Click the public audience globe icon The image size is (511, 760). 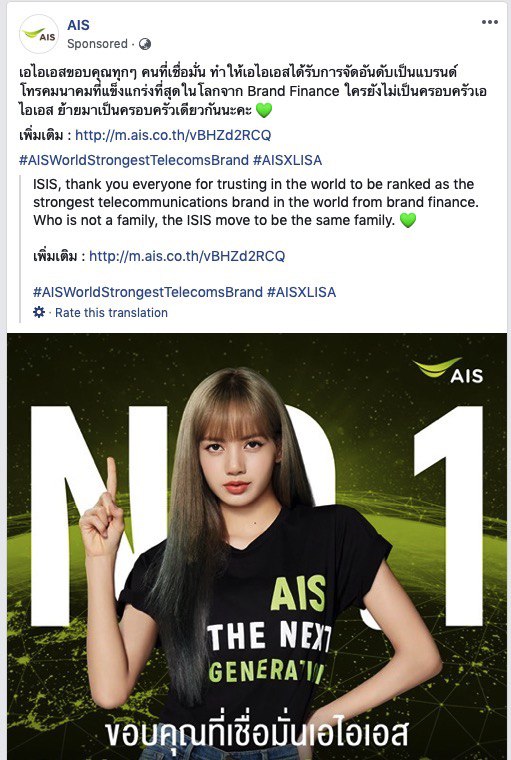144,44
